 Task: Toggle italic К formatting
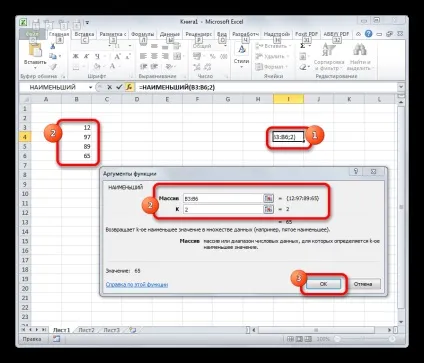pos(86,56)
